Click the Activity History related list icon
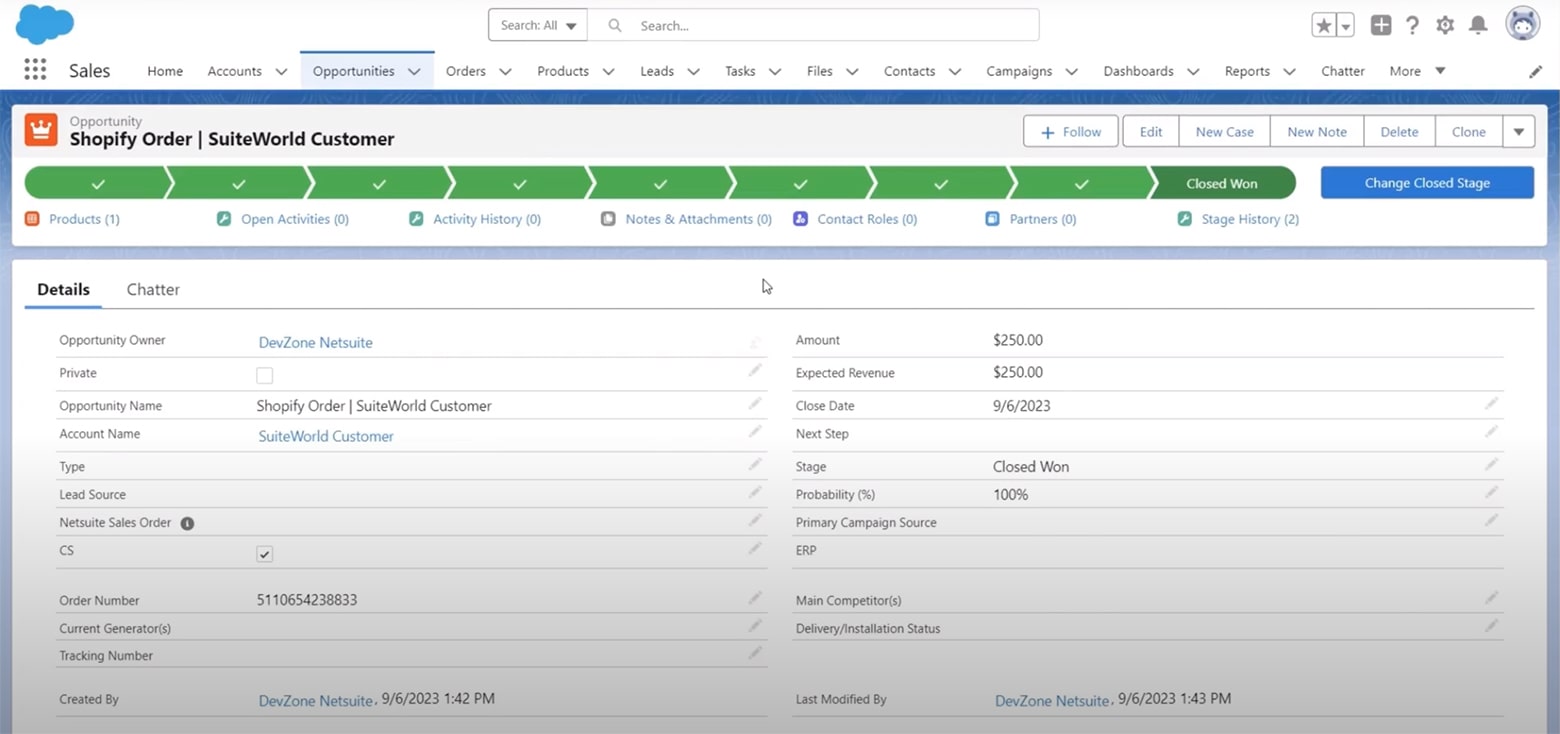 (x=416, y=218)
